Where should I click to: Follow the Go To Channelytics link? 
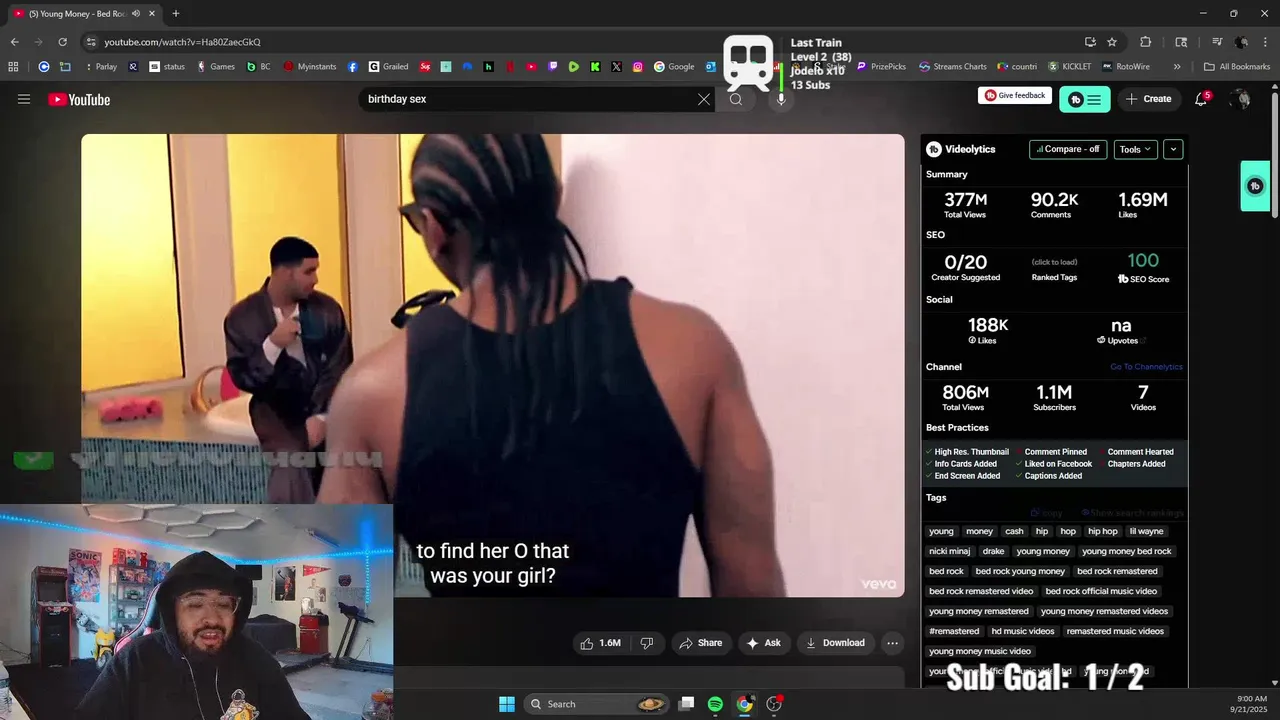pos(1146,367)
